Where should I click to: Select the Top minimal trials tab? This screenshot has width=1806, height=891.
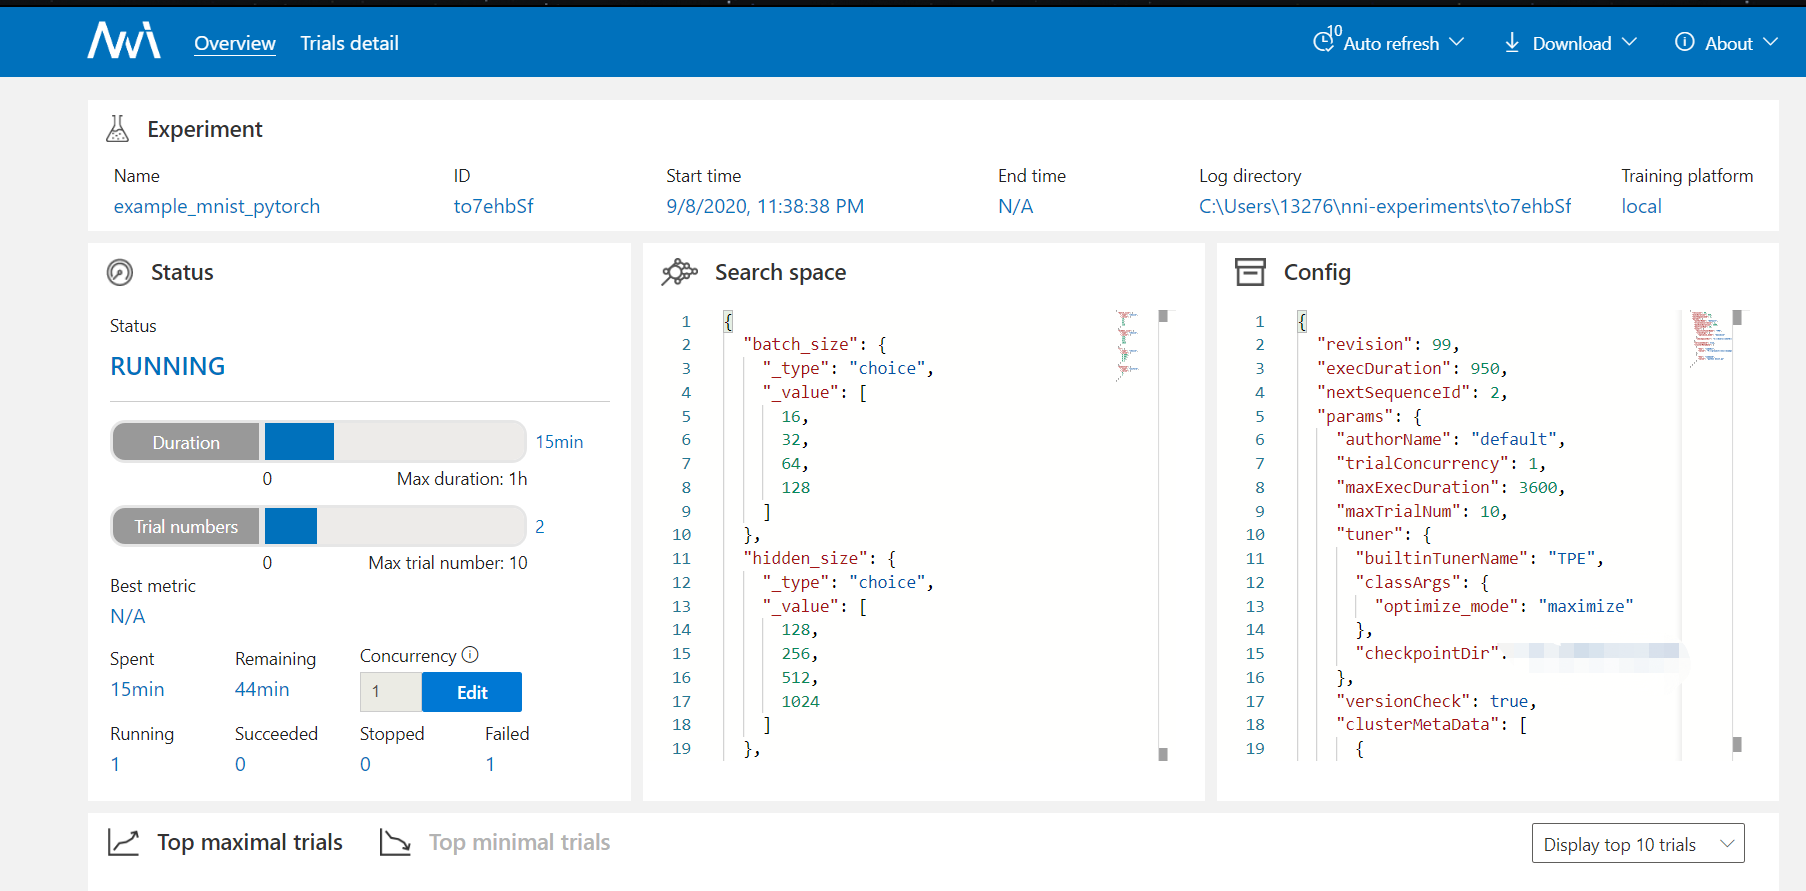(x=519, y=842)
